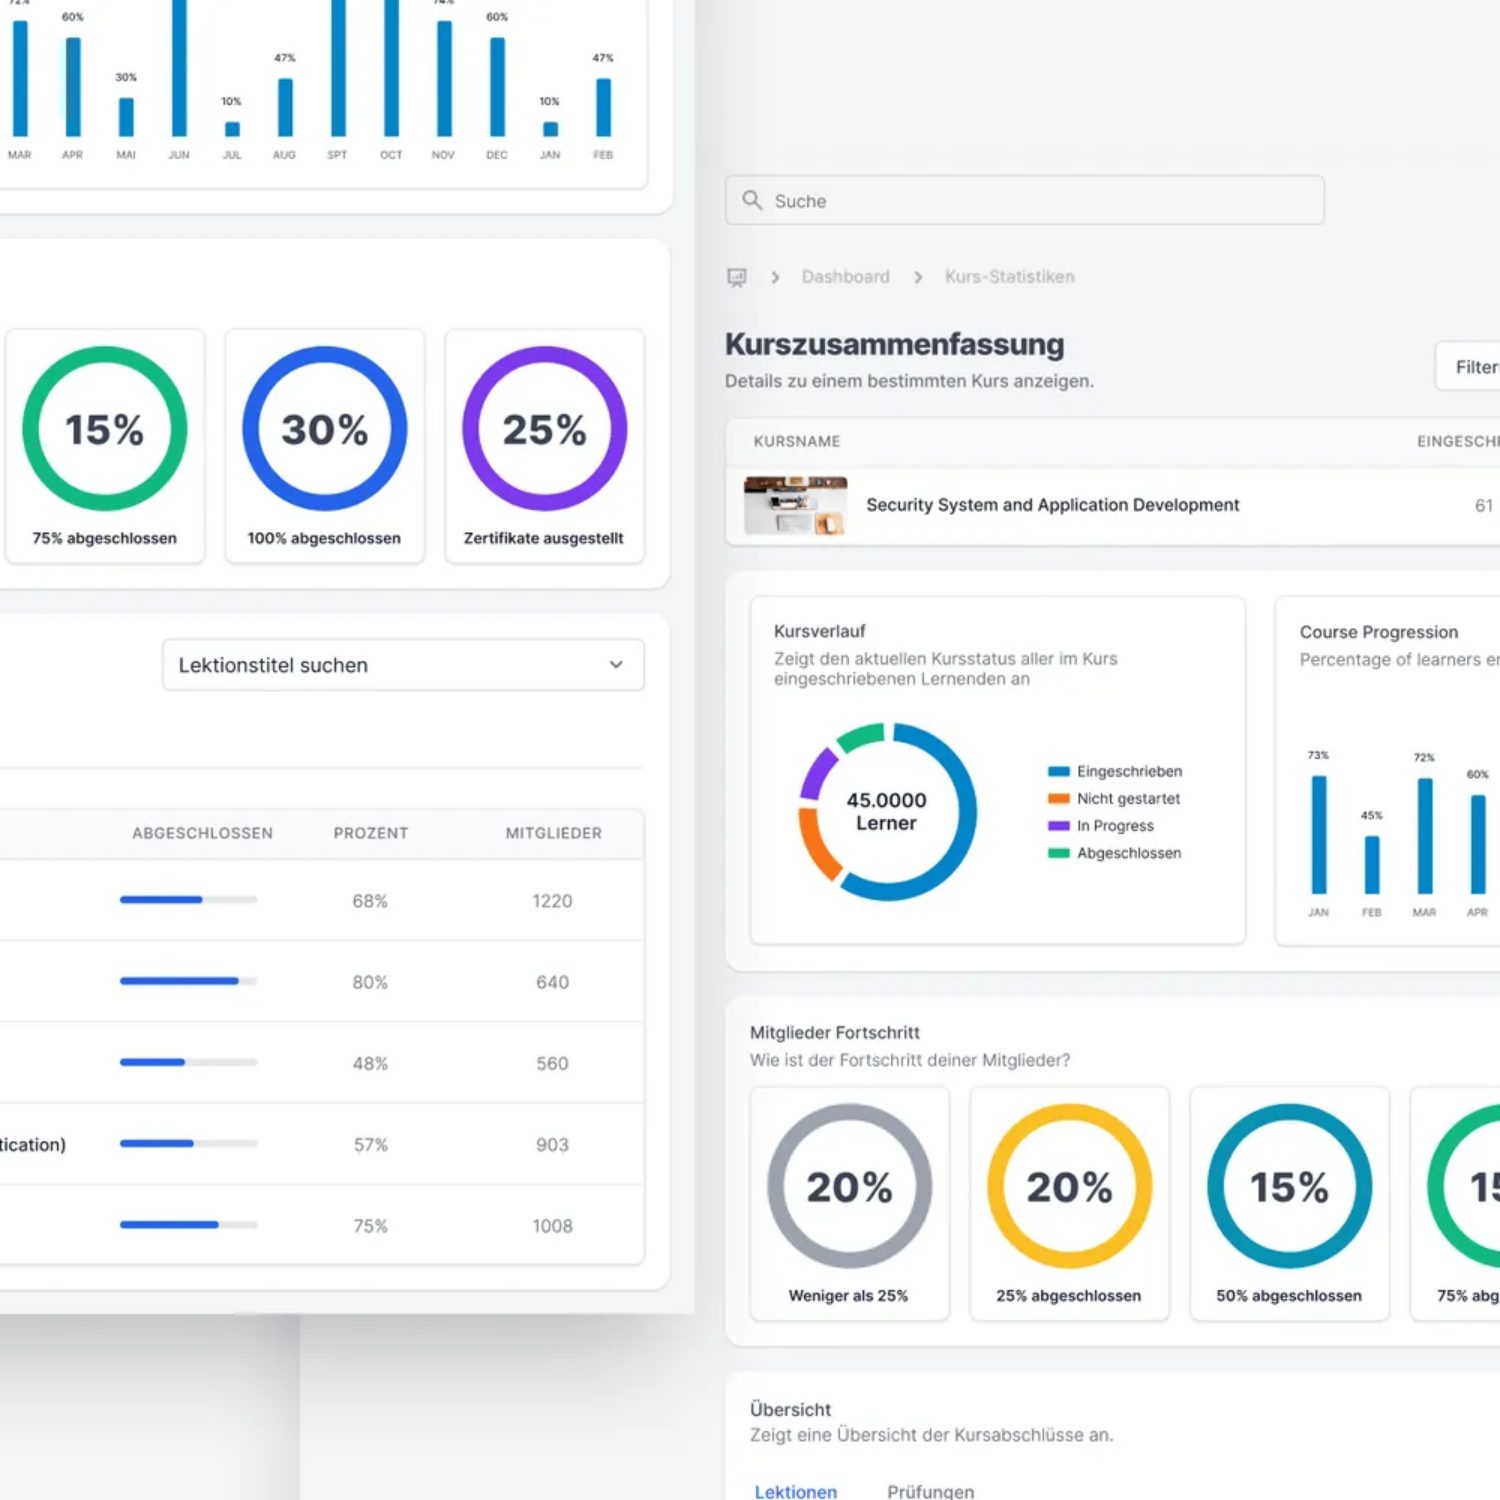Open the Security System course thumbnail
The width and height of the screenshot is (1500, 1500).
[x=795, y=505]
